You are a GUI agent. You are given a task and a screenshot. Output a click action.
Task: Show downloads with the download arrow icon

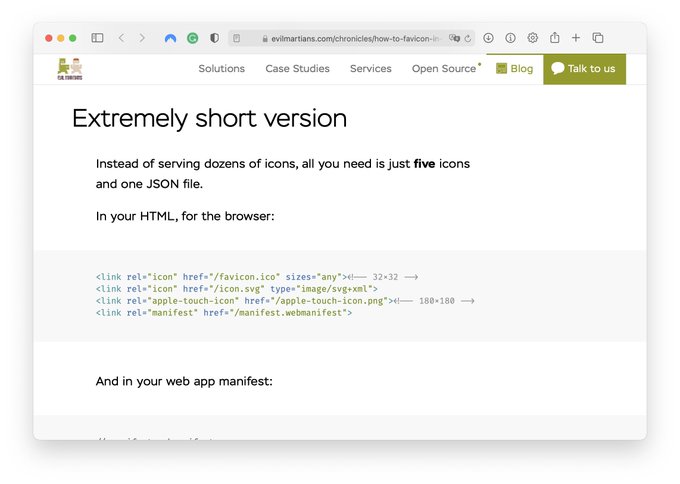coord(488,38)
